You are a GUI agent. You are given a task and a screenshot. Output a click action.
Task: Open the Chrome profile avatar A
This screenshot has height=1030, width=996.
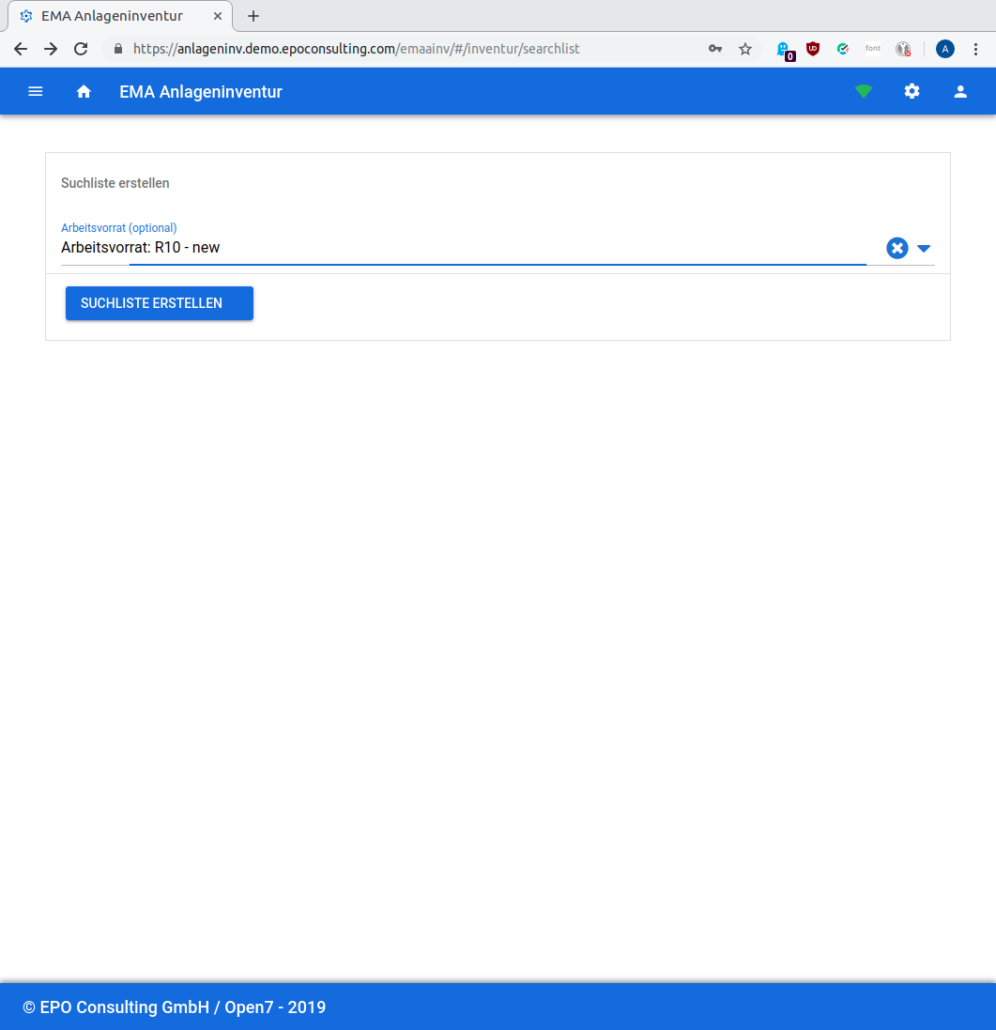(945, 49)
